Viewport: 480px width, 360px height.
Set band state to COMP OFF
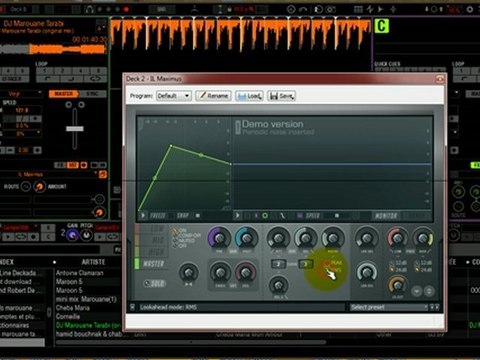(187, 235)
